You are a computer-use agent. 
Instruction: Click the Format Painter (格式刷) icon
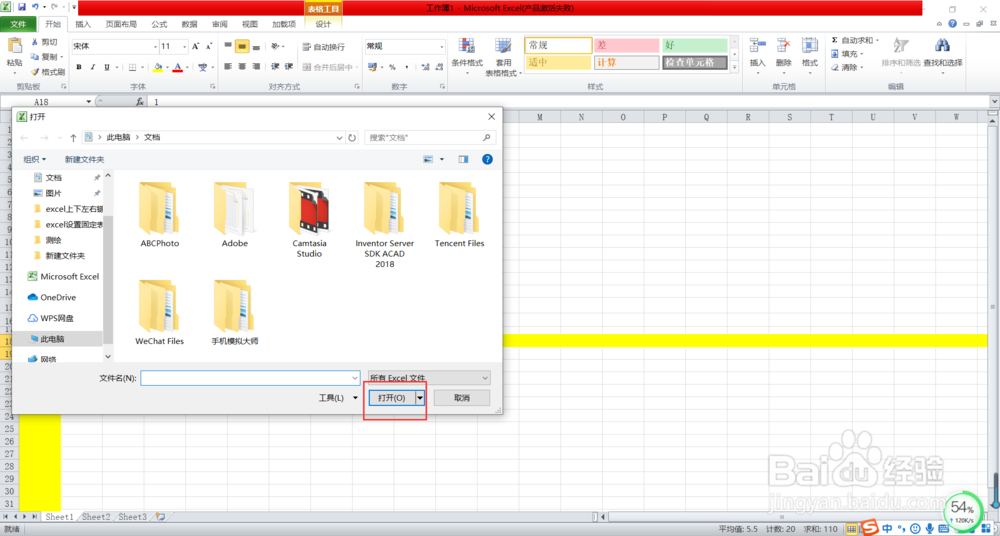coord(35,71)
